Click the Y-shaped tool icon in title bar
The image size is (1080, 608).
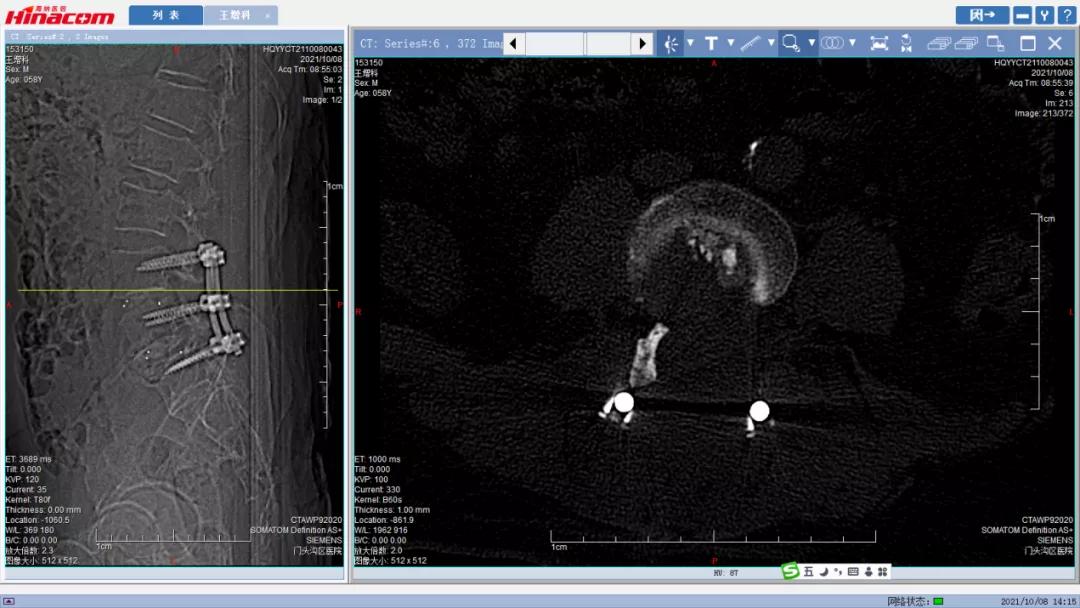tap(1044, 15)
